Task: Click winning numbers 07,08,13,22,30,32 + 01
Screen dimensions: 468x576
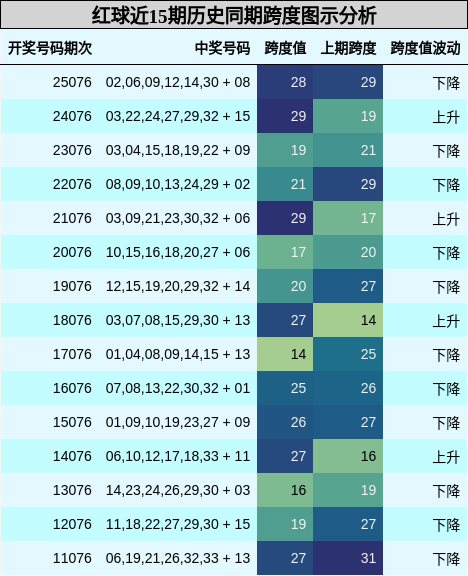Action: (x=178, y=388)
